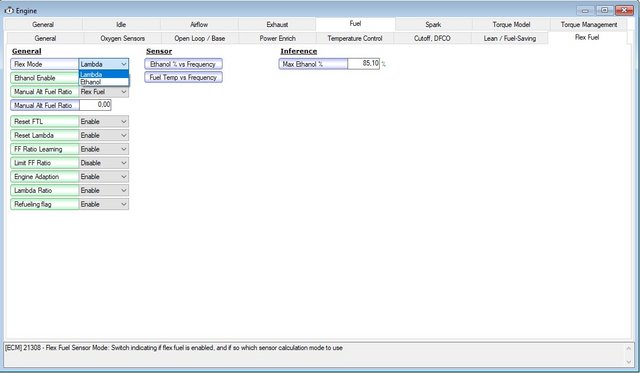Image resolution: width=640 pixels, height=373 pixels.
Task: Click the Max Ethanol % value field
Action: pyautogui.click(x=363, y=63)
